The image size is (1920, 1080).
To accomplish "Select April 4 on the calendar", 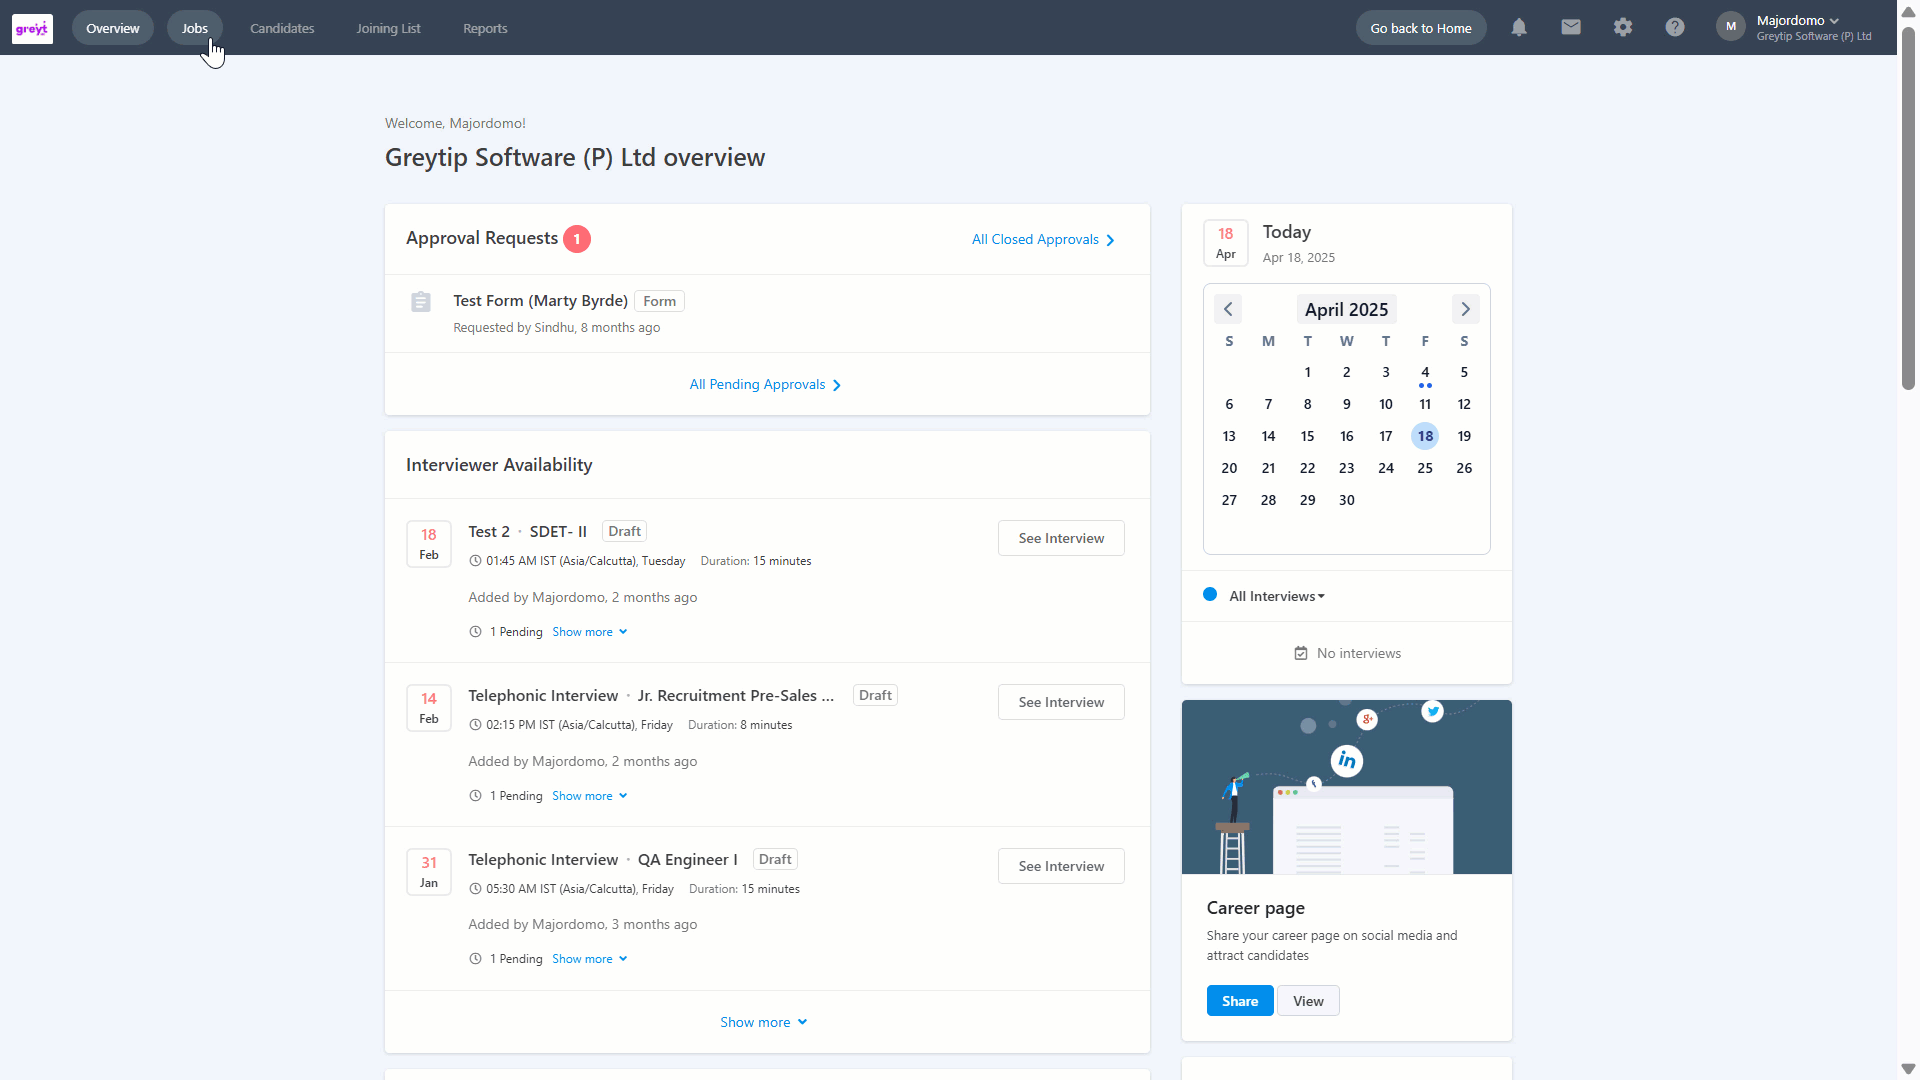I will pos(1425,373).
